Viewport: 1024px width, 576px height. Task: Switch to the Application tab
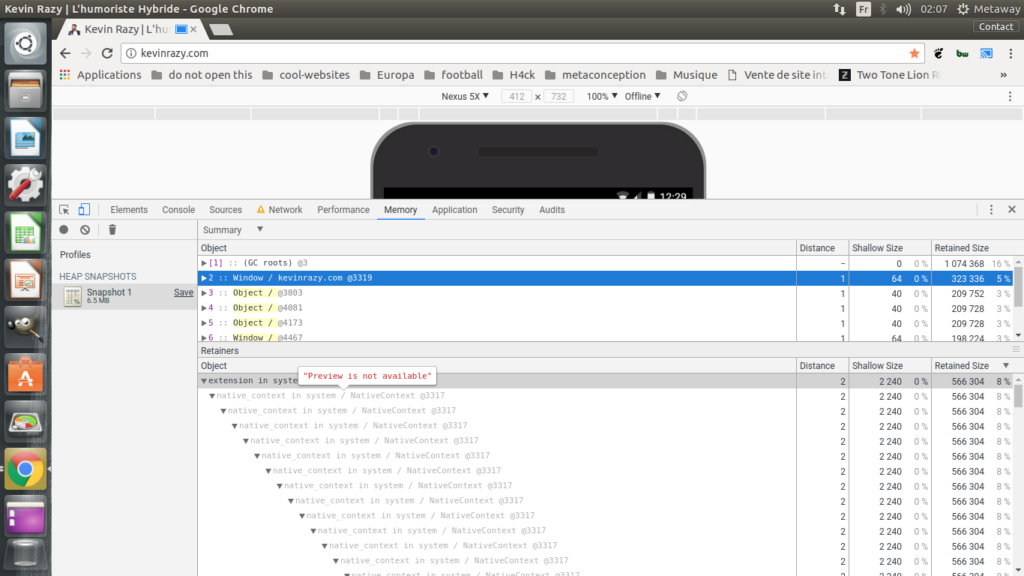point(455,210)
